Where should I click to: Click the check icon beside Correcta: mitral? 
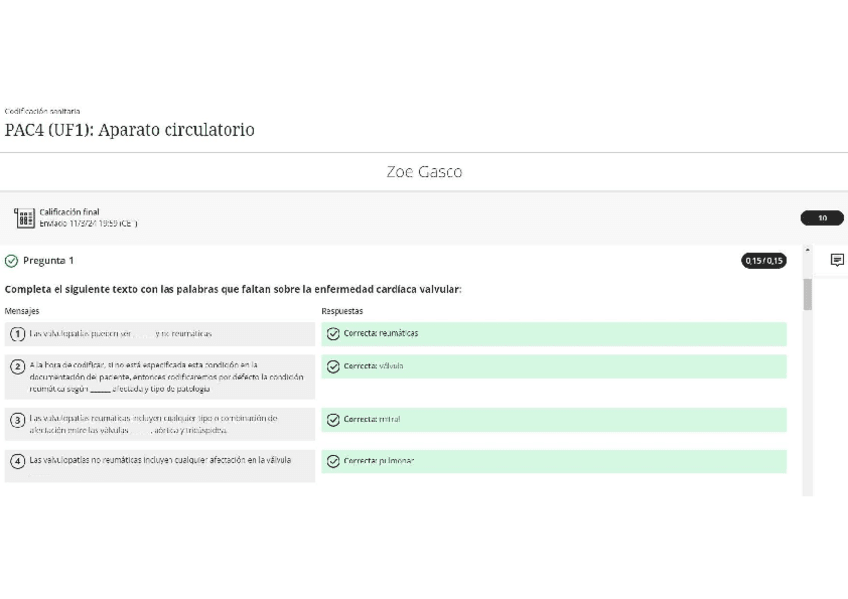pos(333,420)
